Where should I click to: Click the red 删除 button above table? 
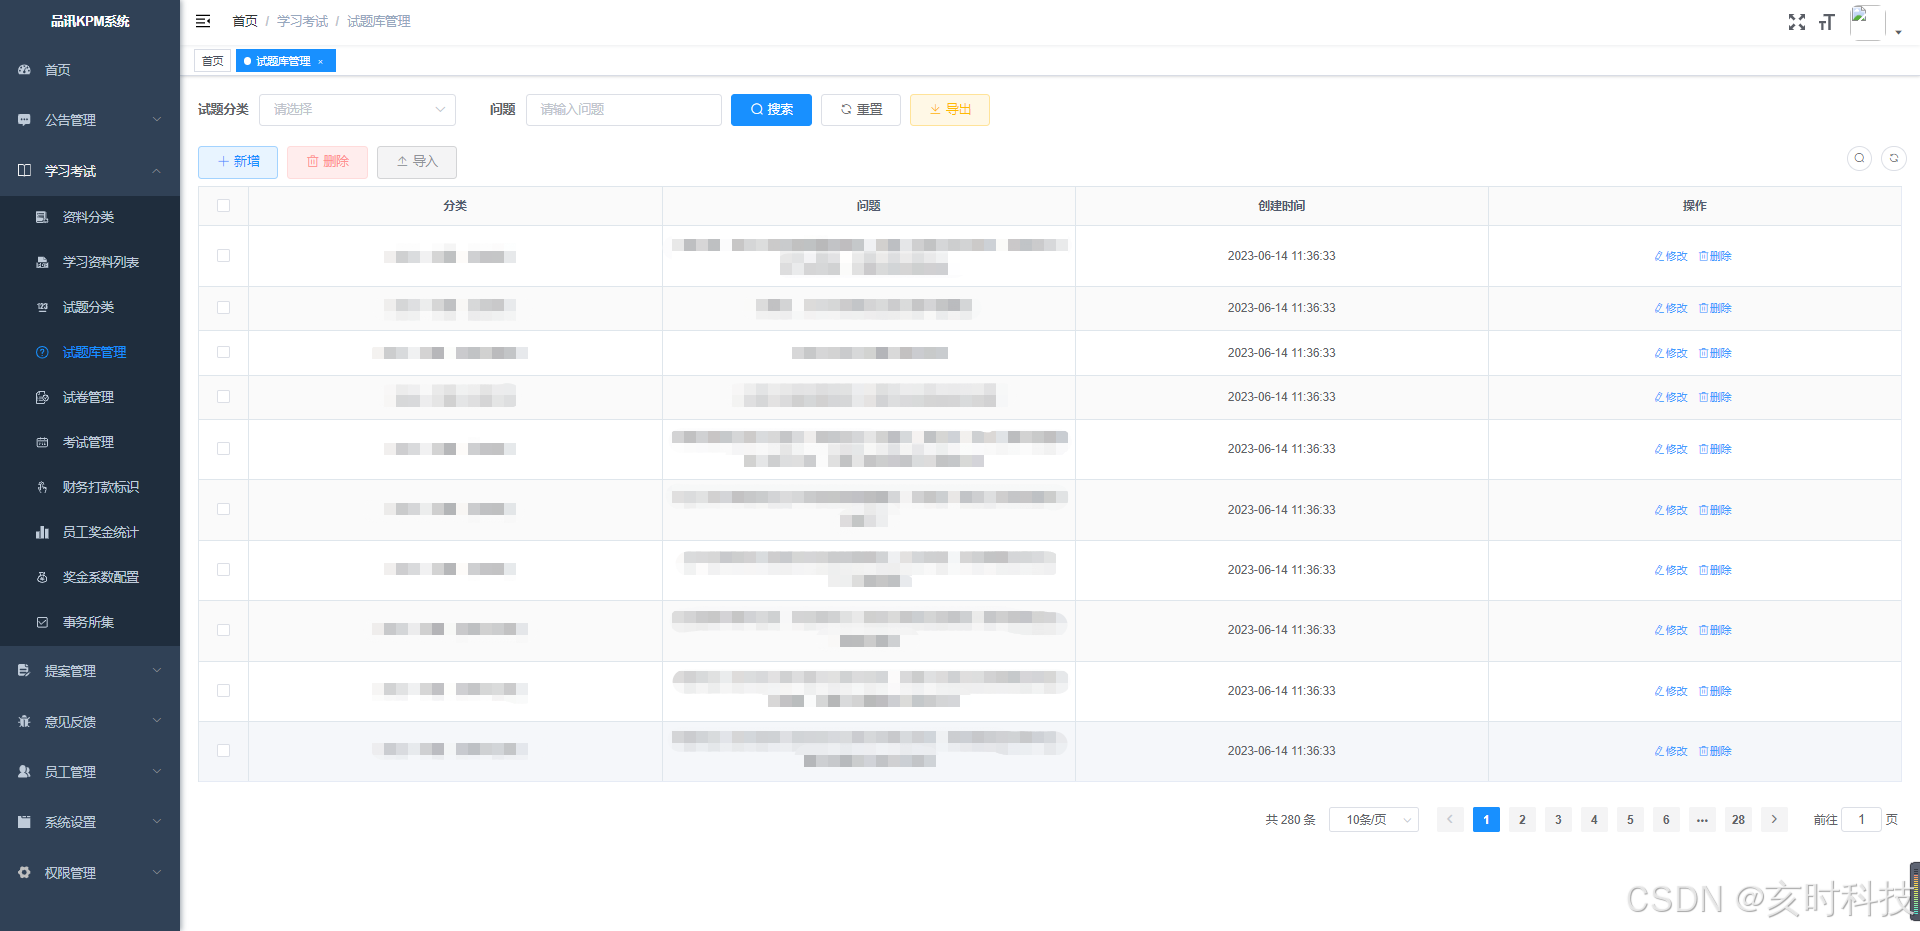click(x=327, y=162)
